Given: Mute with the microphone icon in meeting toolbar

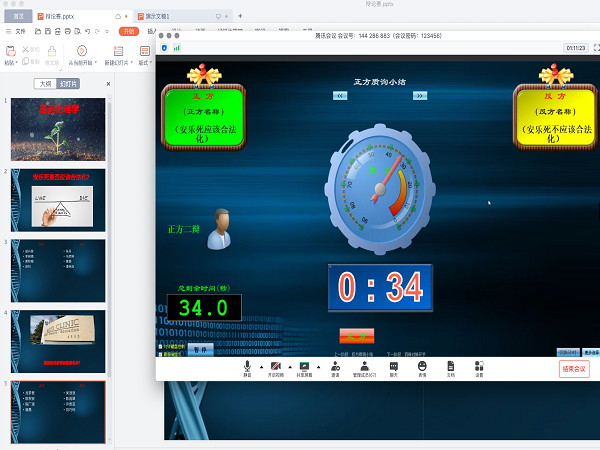Looking at the screenshot, I should point(247,368).
